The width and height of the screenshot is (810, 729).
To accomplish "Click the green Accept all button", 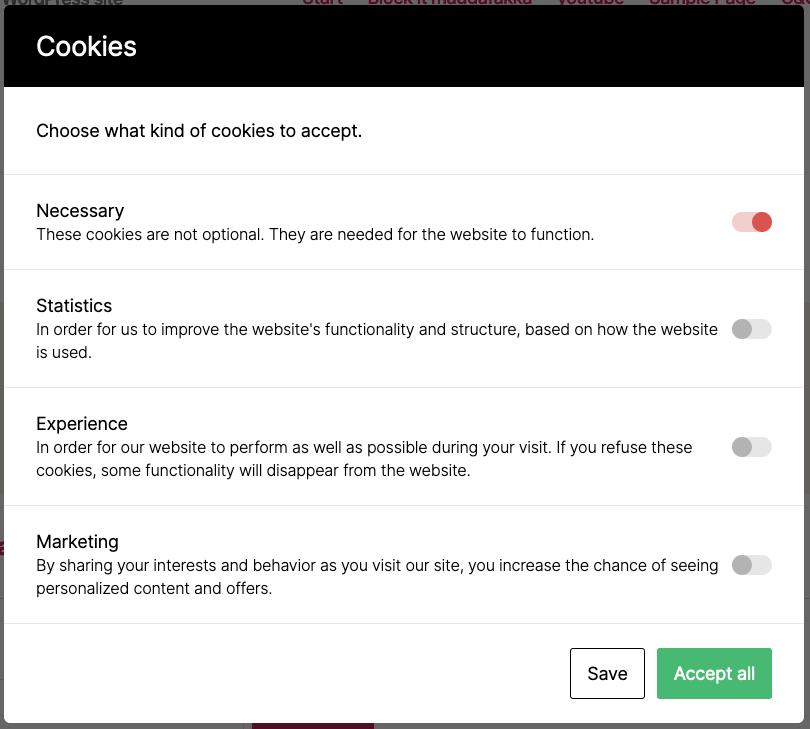I will point(714,674).
